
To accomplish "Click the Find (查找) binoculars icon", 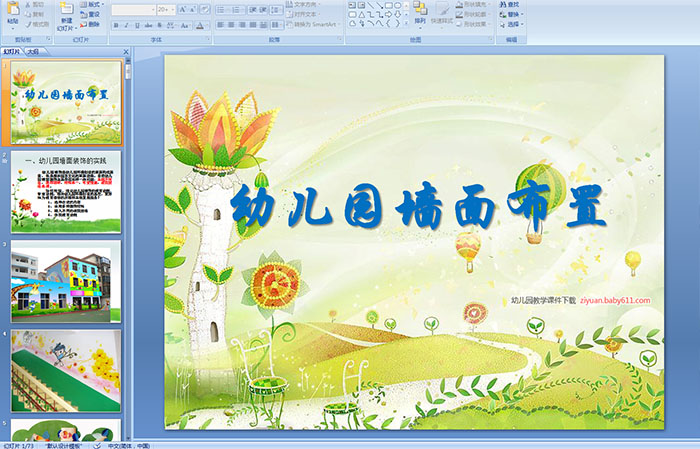I will 503,4.
